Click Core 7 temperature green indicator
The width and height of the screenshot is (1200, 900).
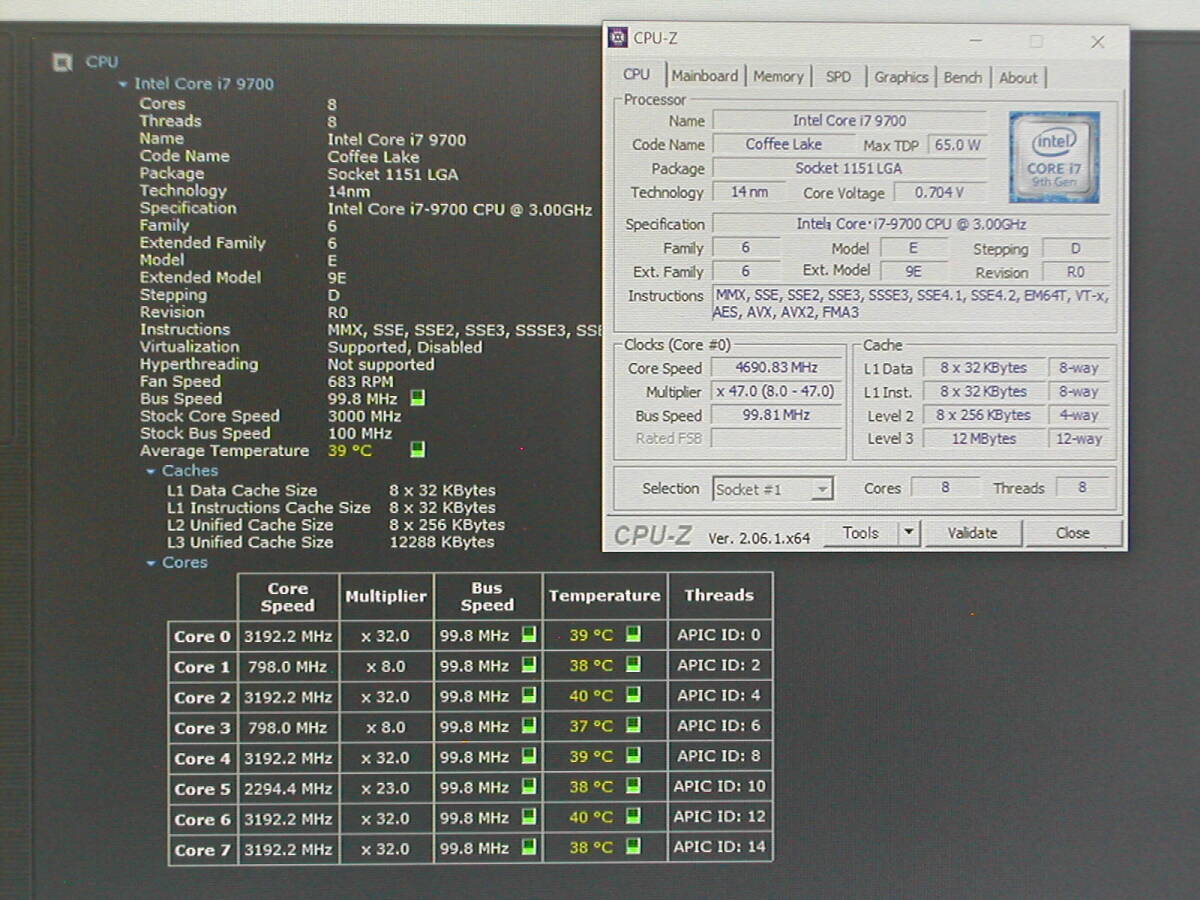point(633,847)
